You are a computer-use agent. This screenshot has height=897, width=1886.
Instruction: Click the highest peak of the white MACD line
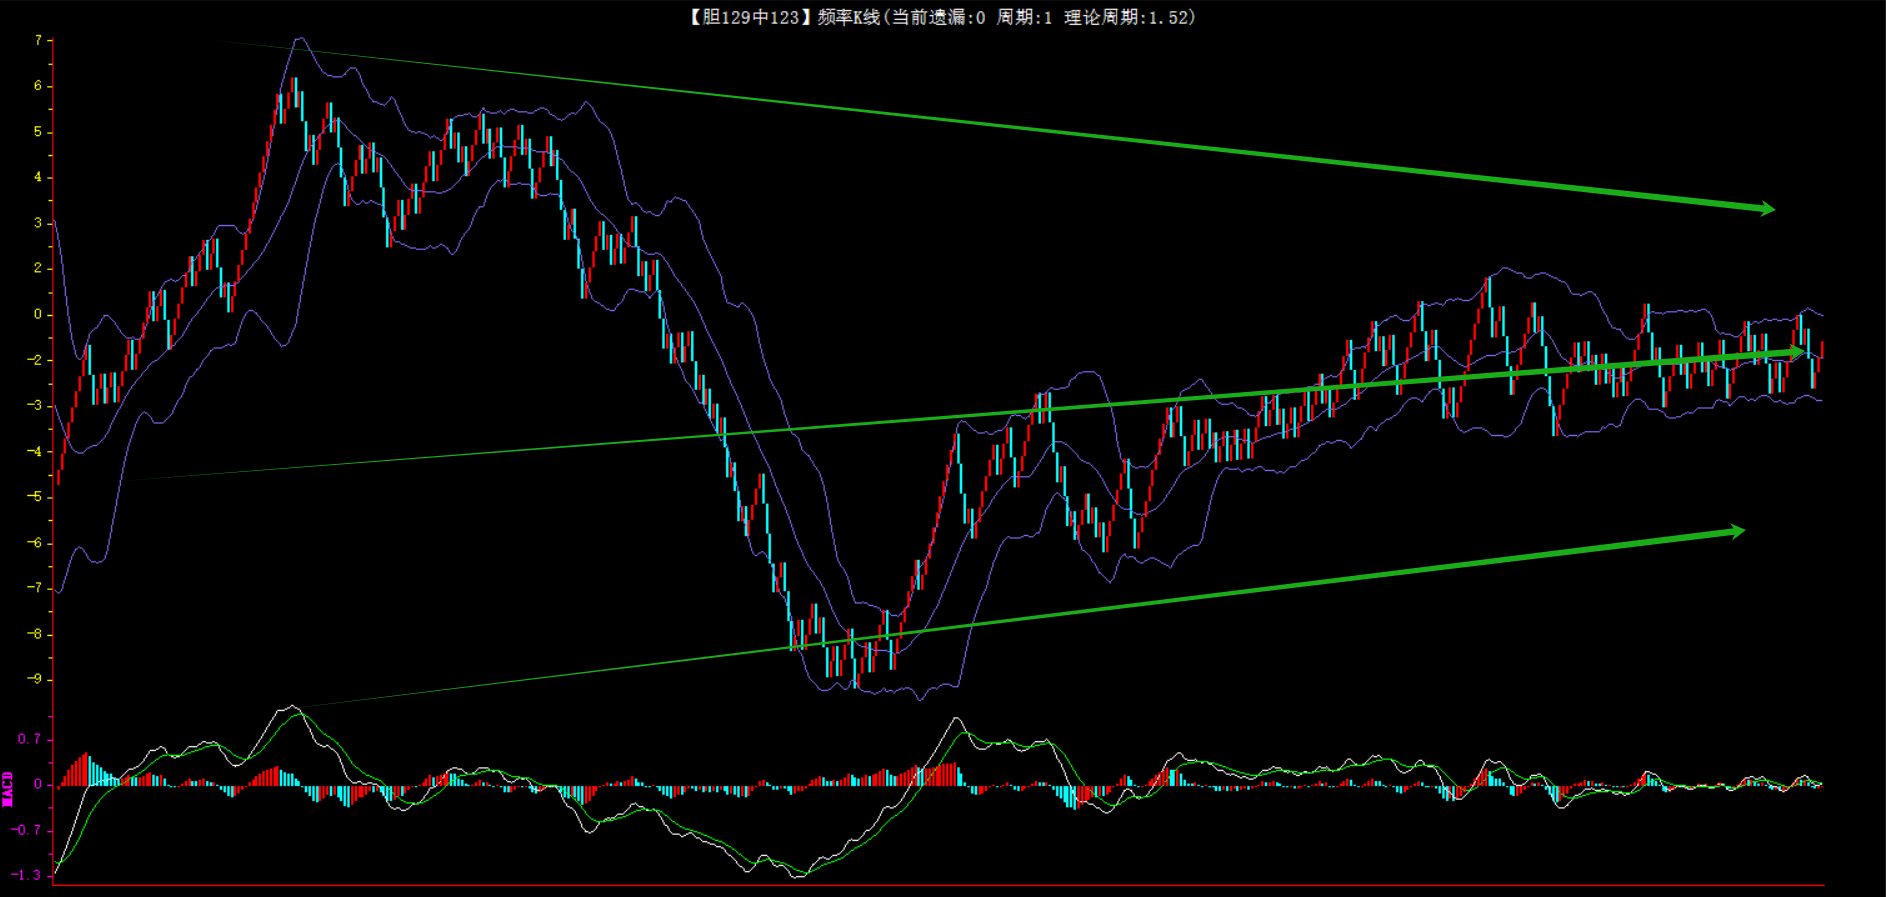pyautogui.click(x=293, y=706)
